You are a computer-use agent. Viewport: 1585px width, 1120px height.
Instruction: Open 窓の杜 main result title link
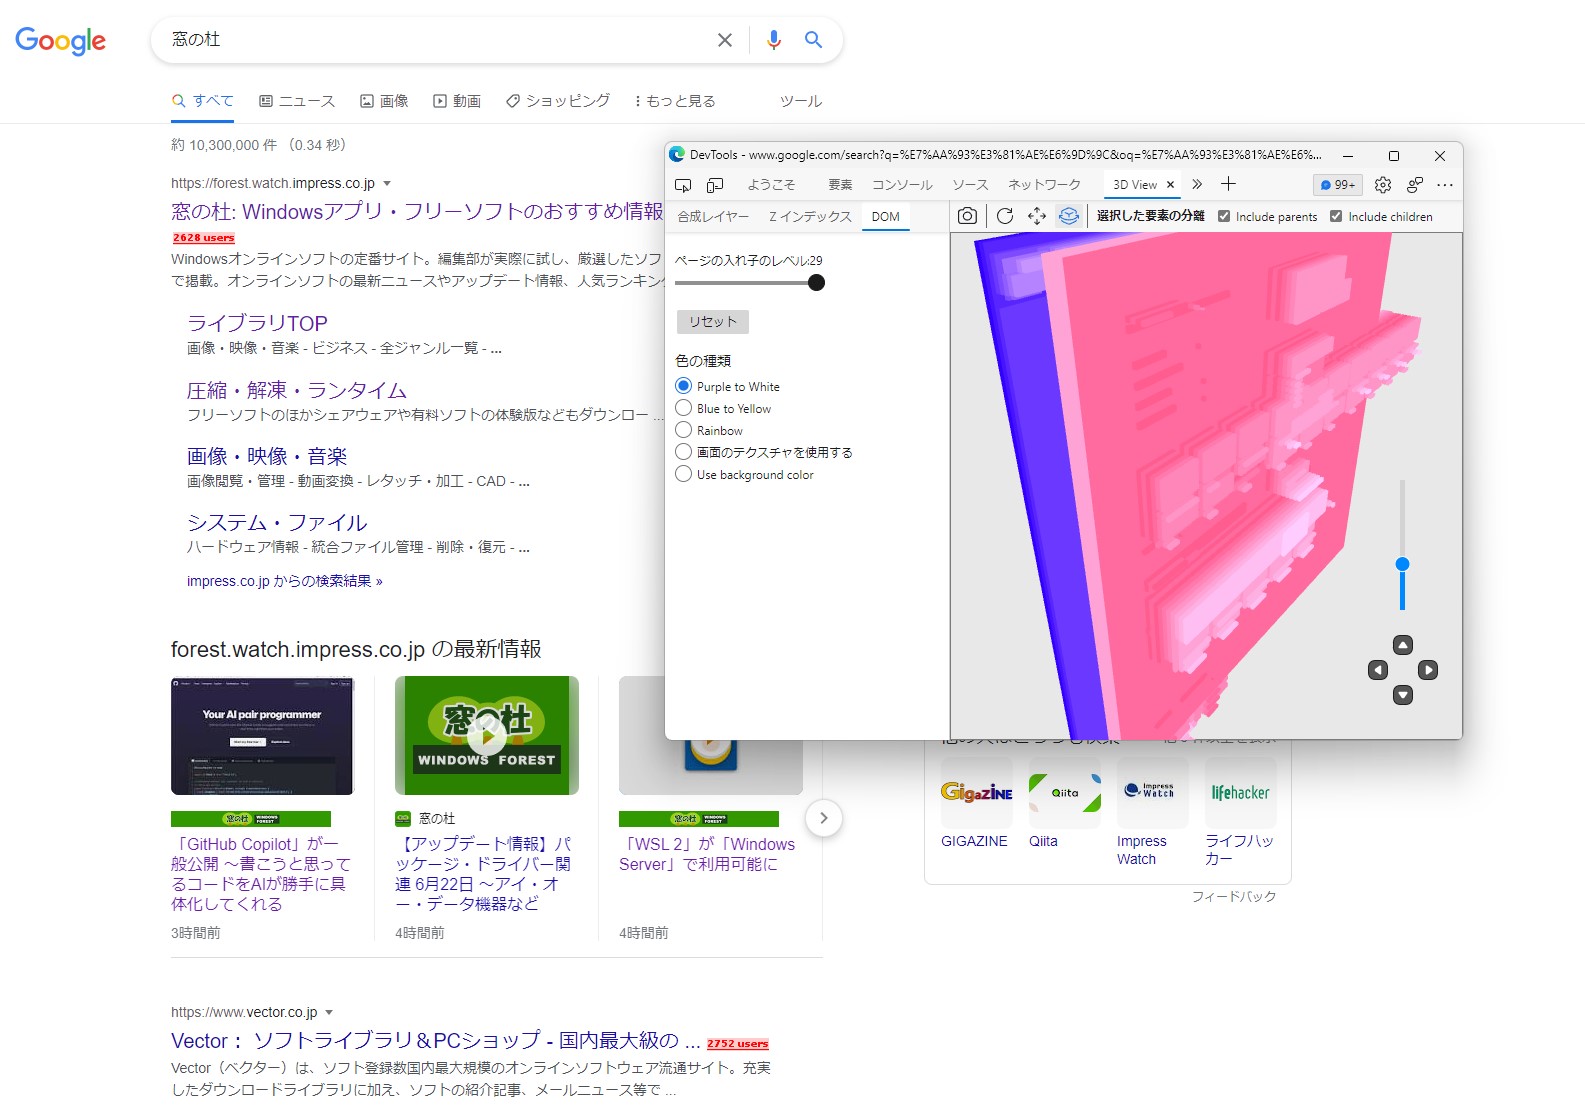pyautogui.click(x=417, y=211)
